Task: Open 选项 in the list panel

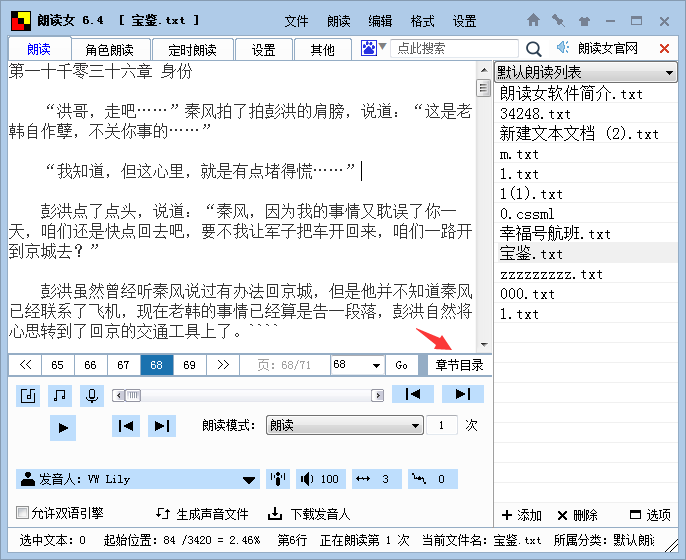Action: pyautogui.click(x=650, y=515)
